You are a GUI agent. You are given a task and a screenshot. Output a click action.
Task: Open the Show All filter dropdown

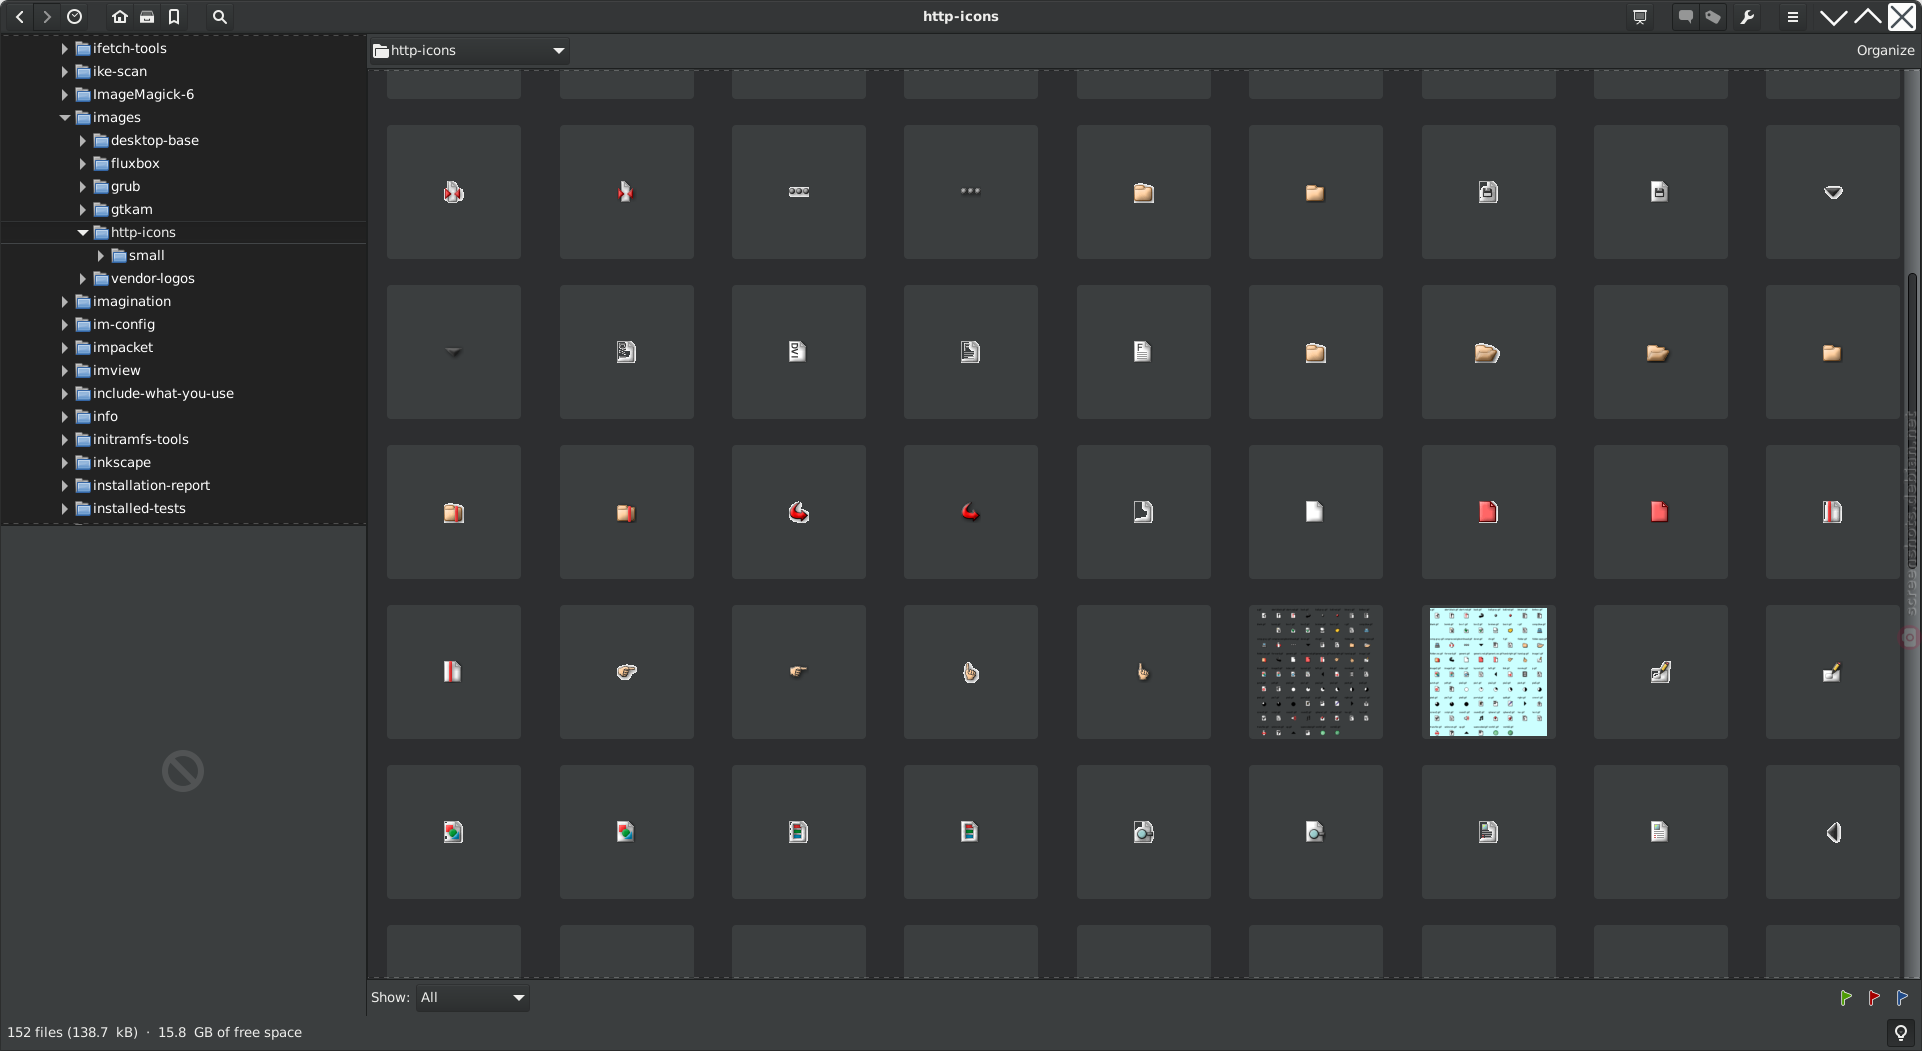(472, 997)
